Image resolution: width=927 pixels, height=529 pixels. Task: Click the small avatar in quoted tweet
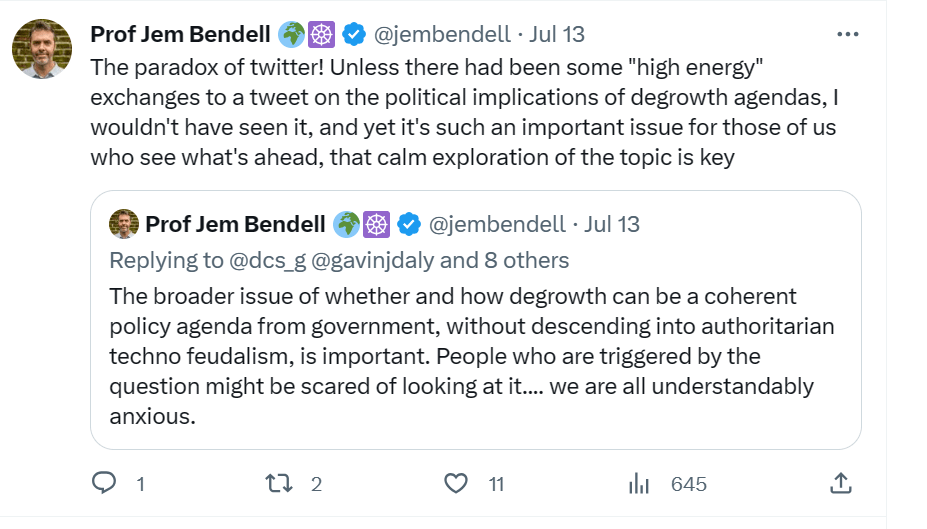123,223
